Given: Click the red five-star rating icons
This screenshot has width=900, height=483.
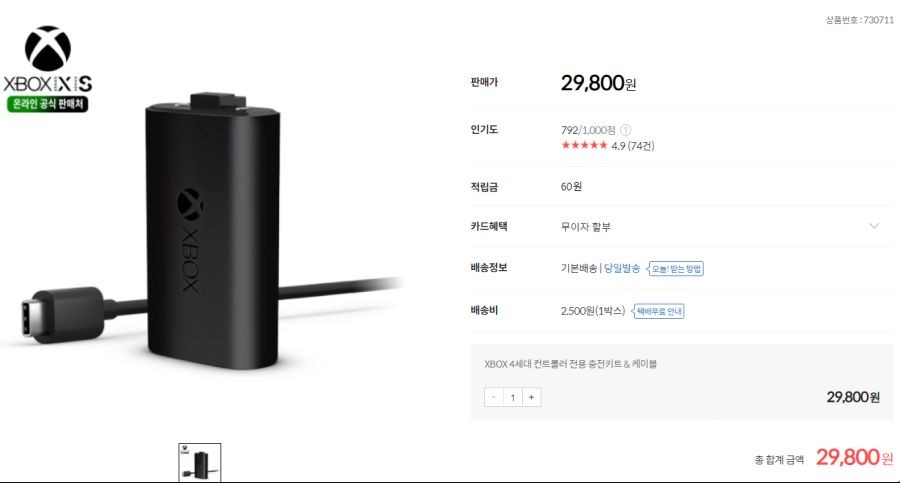Looking at the screenshot, I should (584, 145).
